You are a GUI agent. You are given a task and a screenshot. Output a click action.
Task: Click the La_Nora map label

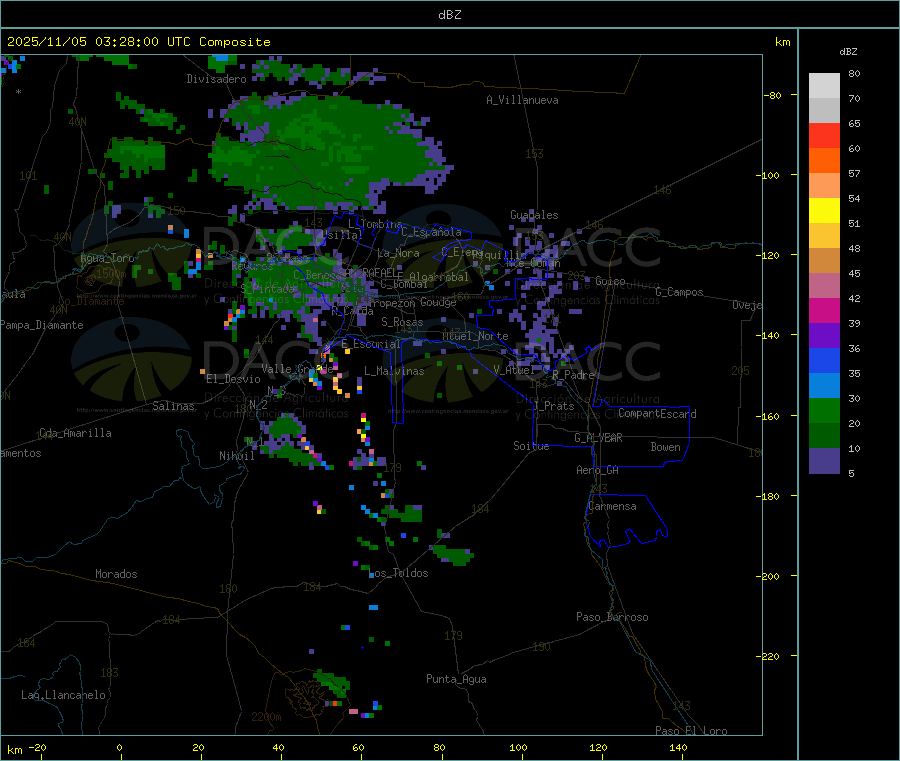point(398,253)
